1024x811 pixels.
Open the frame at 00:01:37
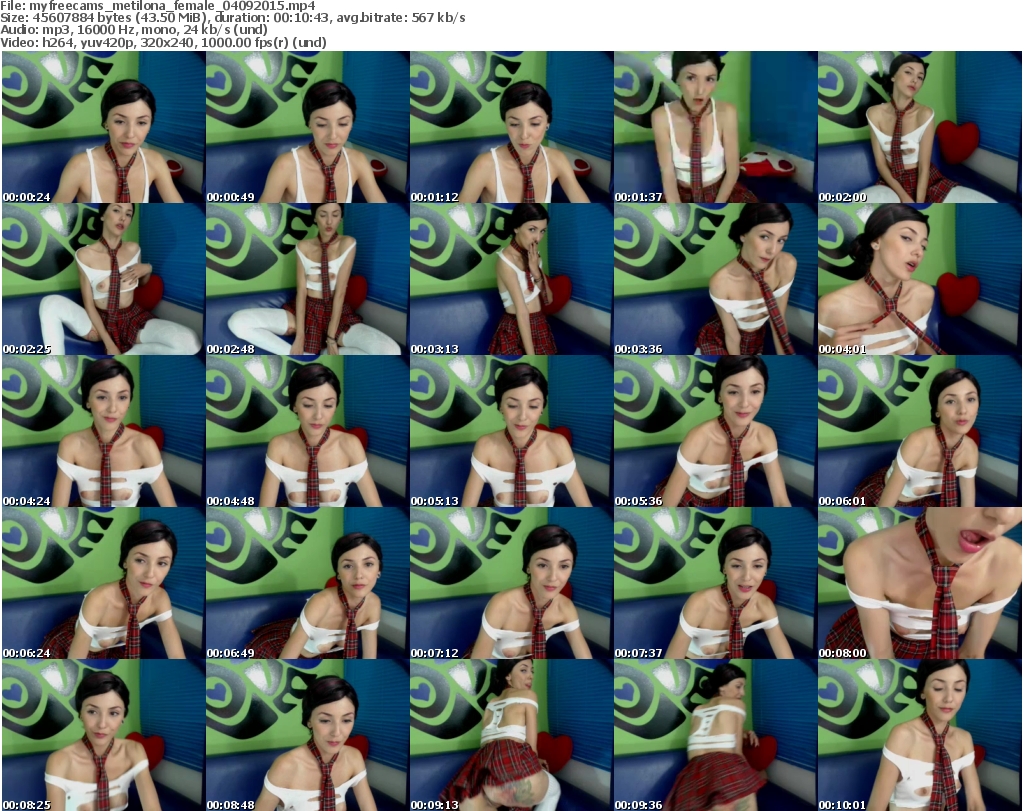point(715,127)
